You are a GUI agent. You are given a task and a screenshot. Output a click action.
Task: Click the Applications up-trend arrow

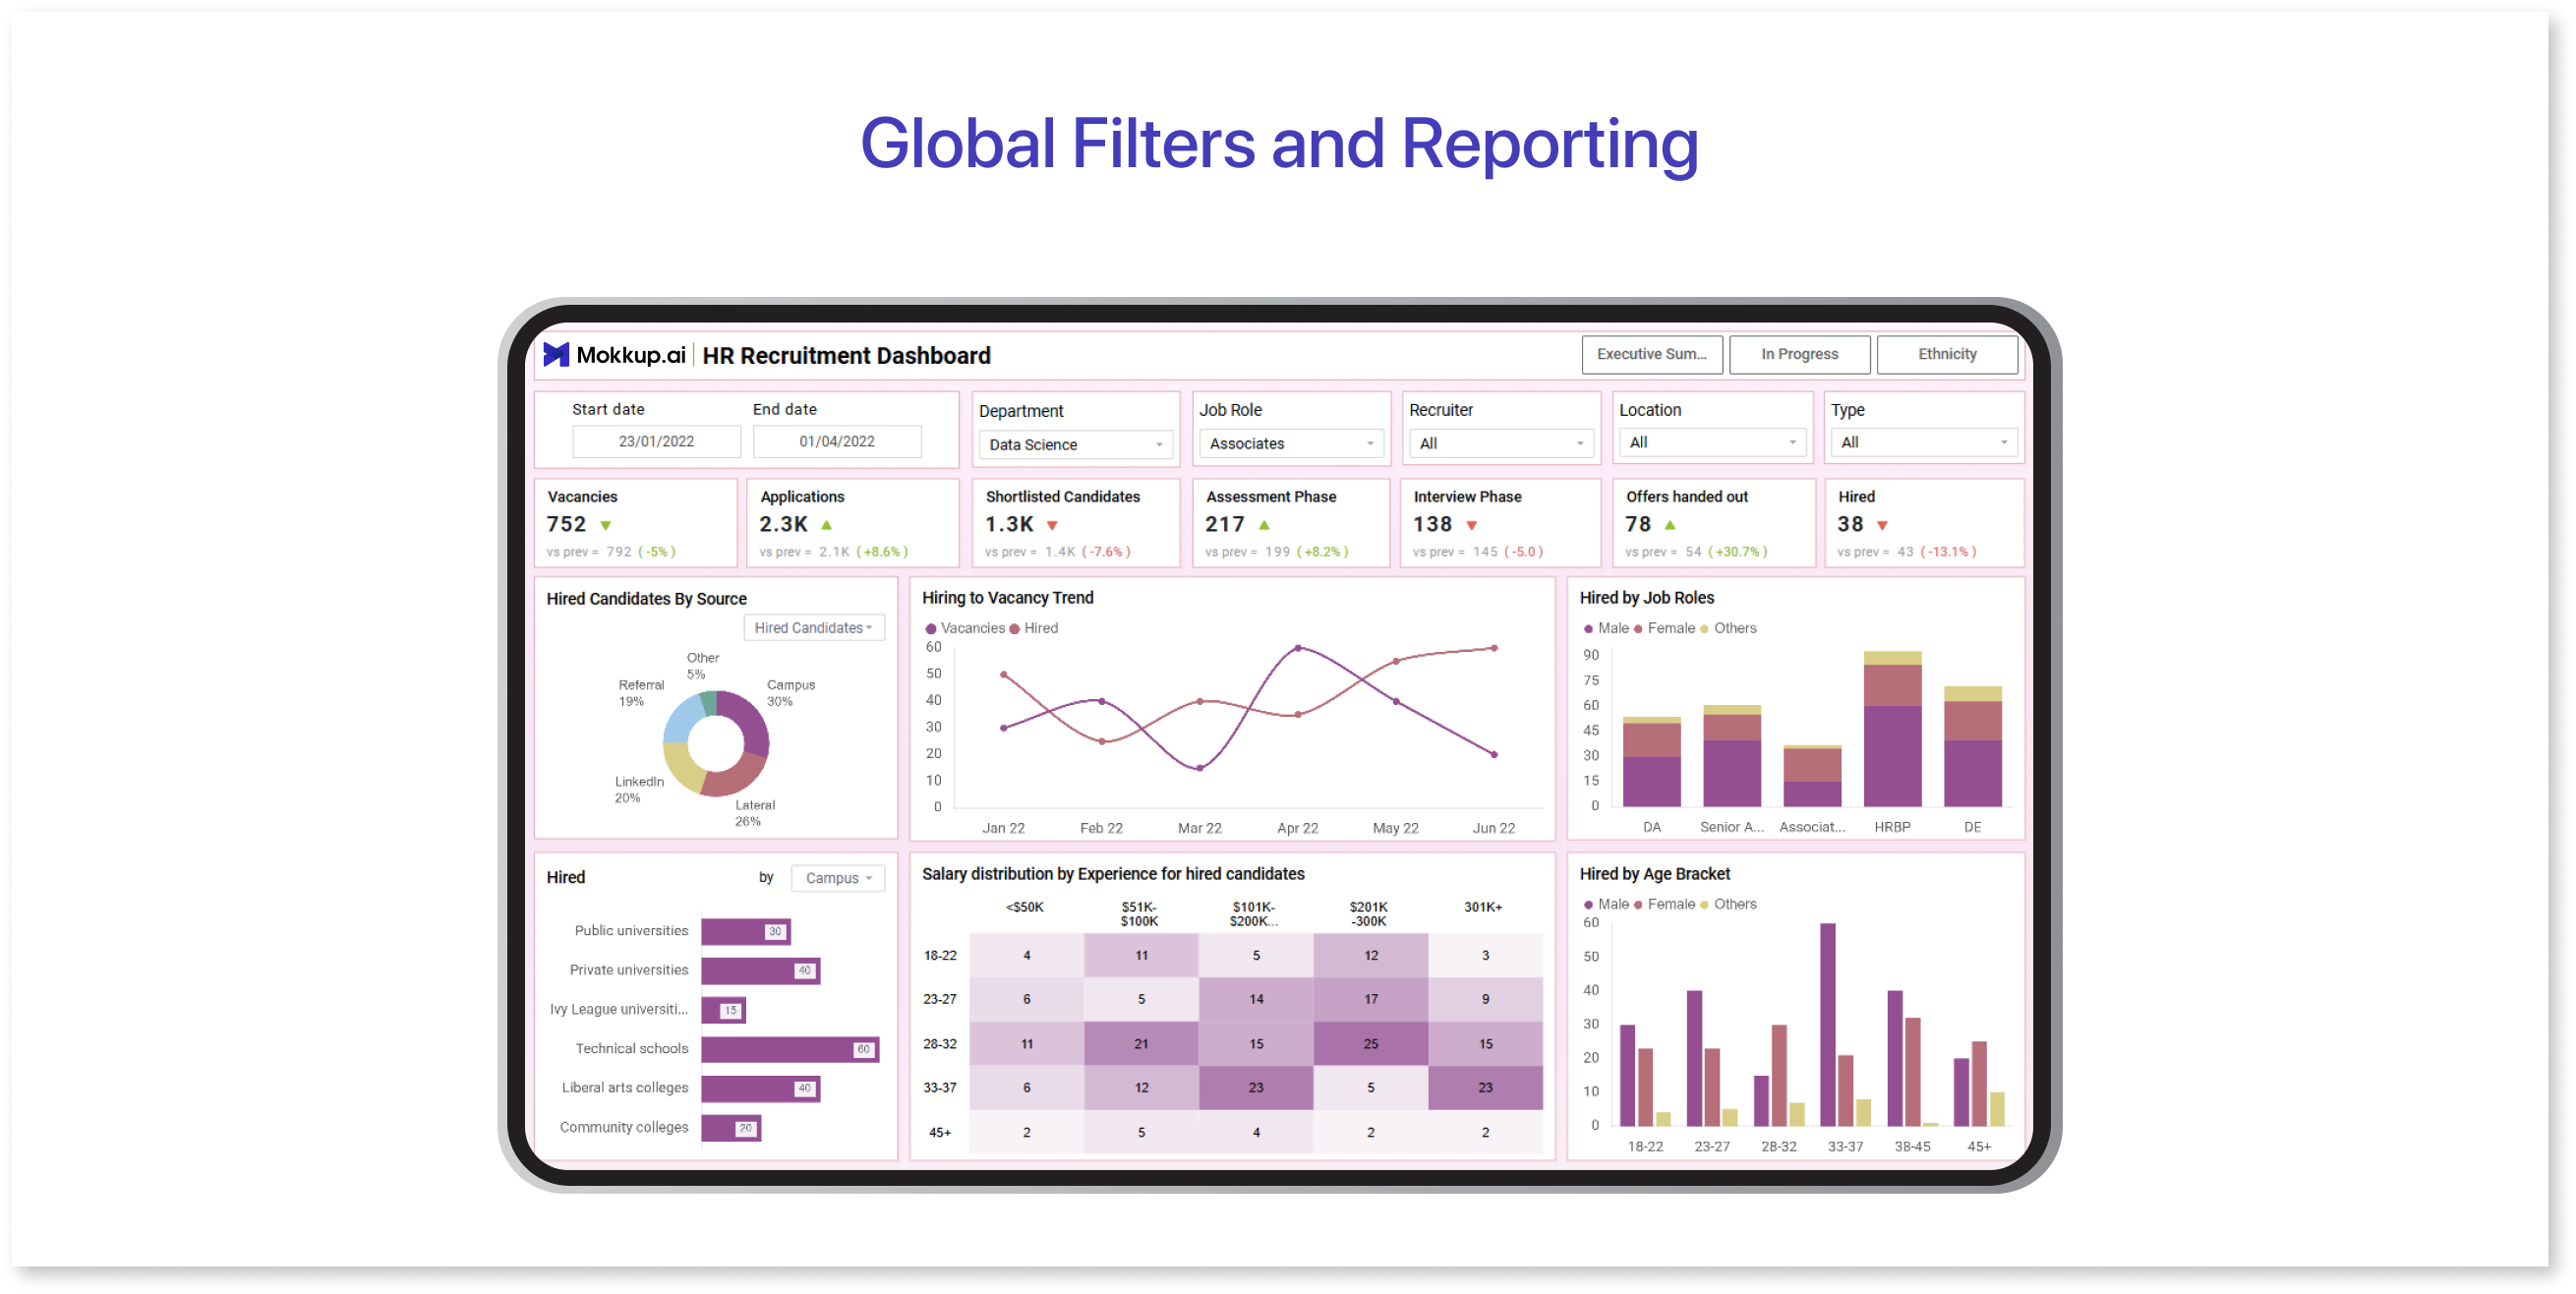827,524
